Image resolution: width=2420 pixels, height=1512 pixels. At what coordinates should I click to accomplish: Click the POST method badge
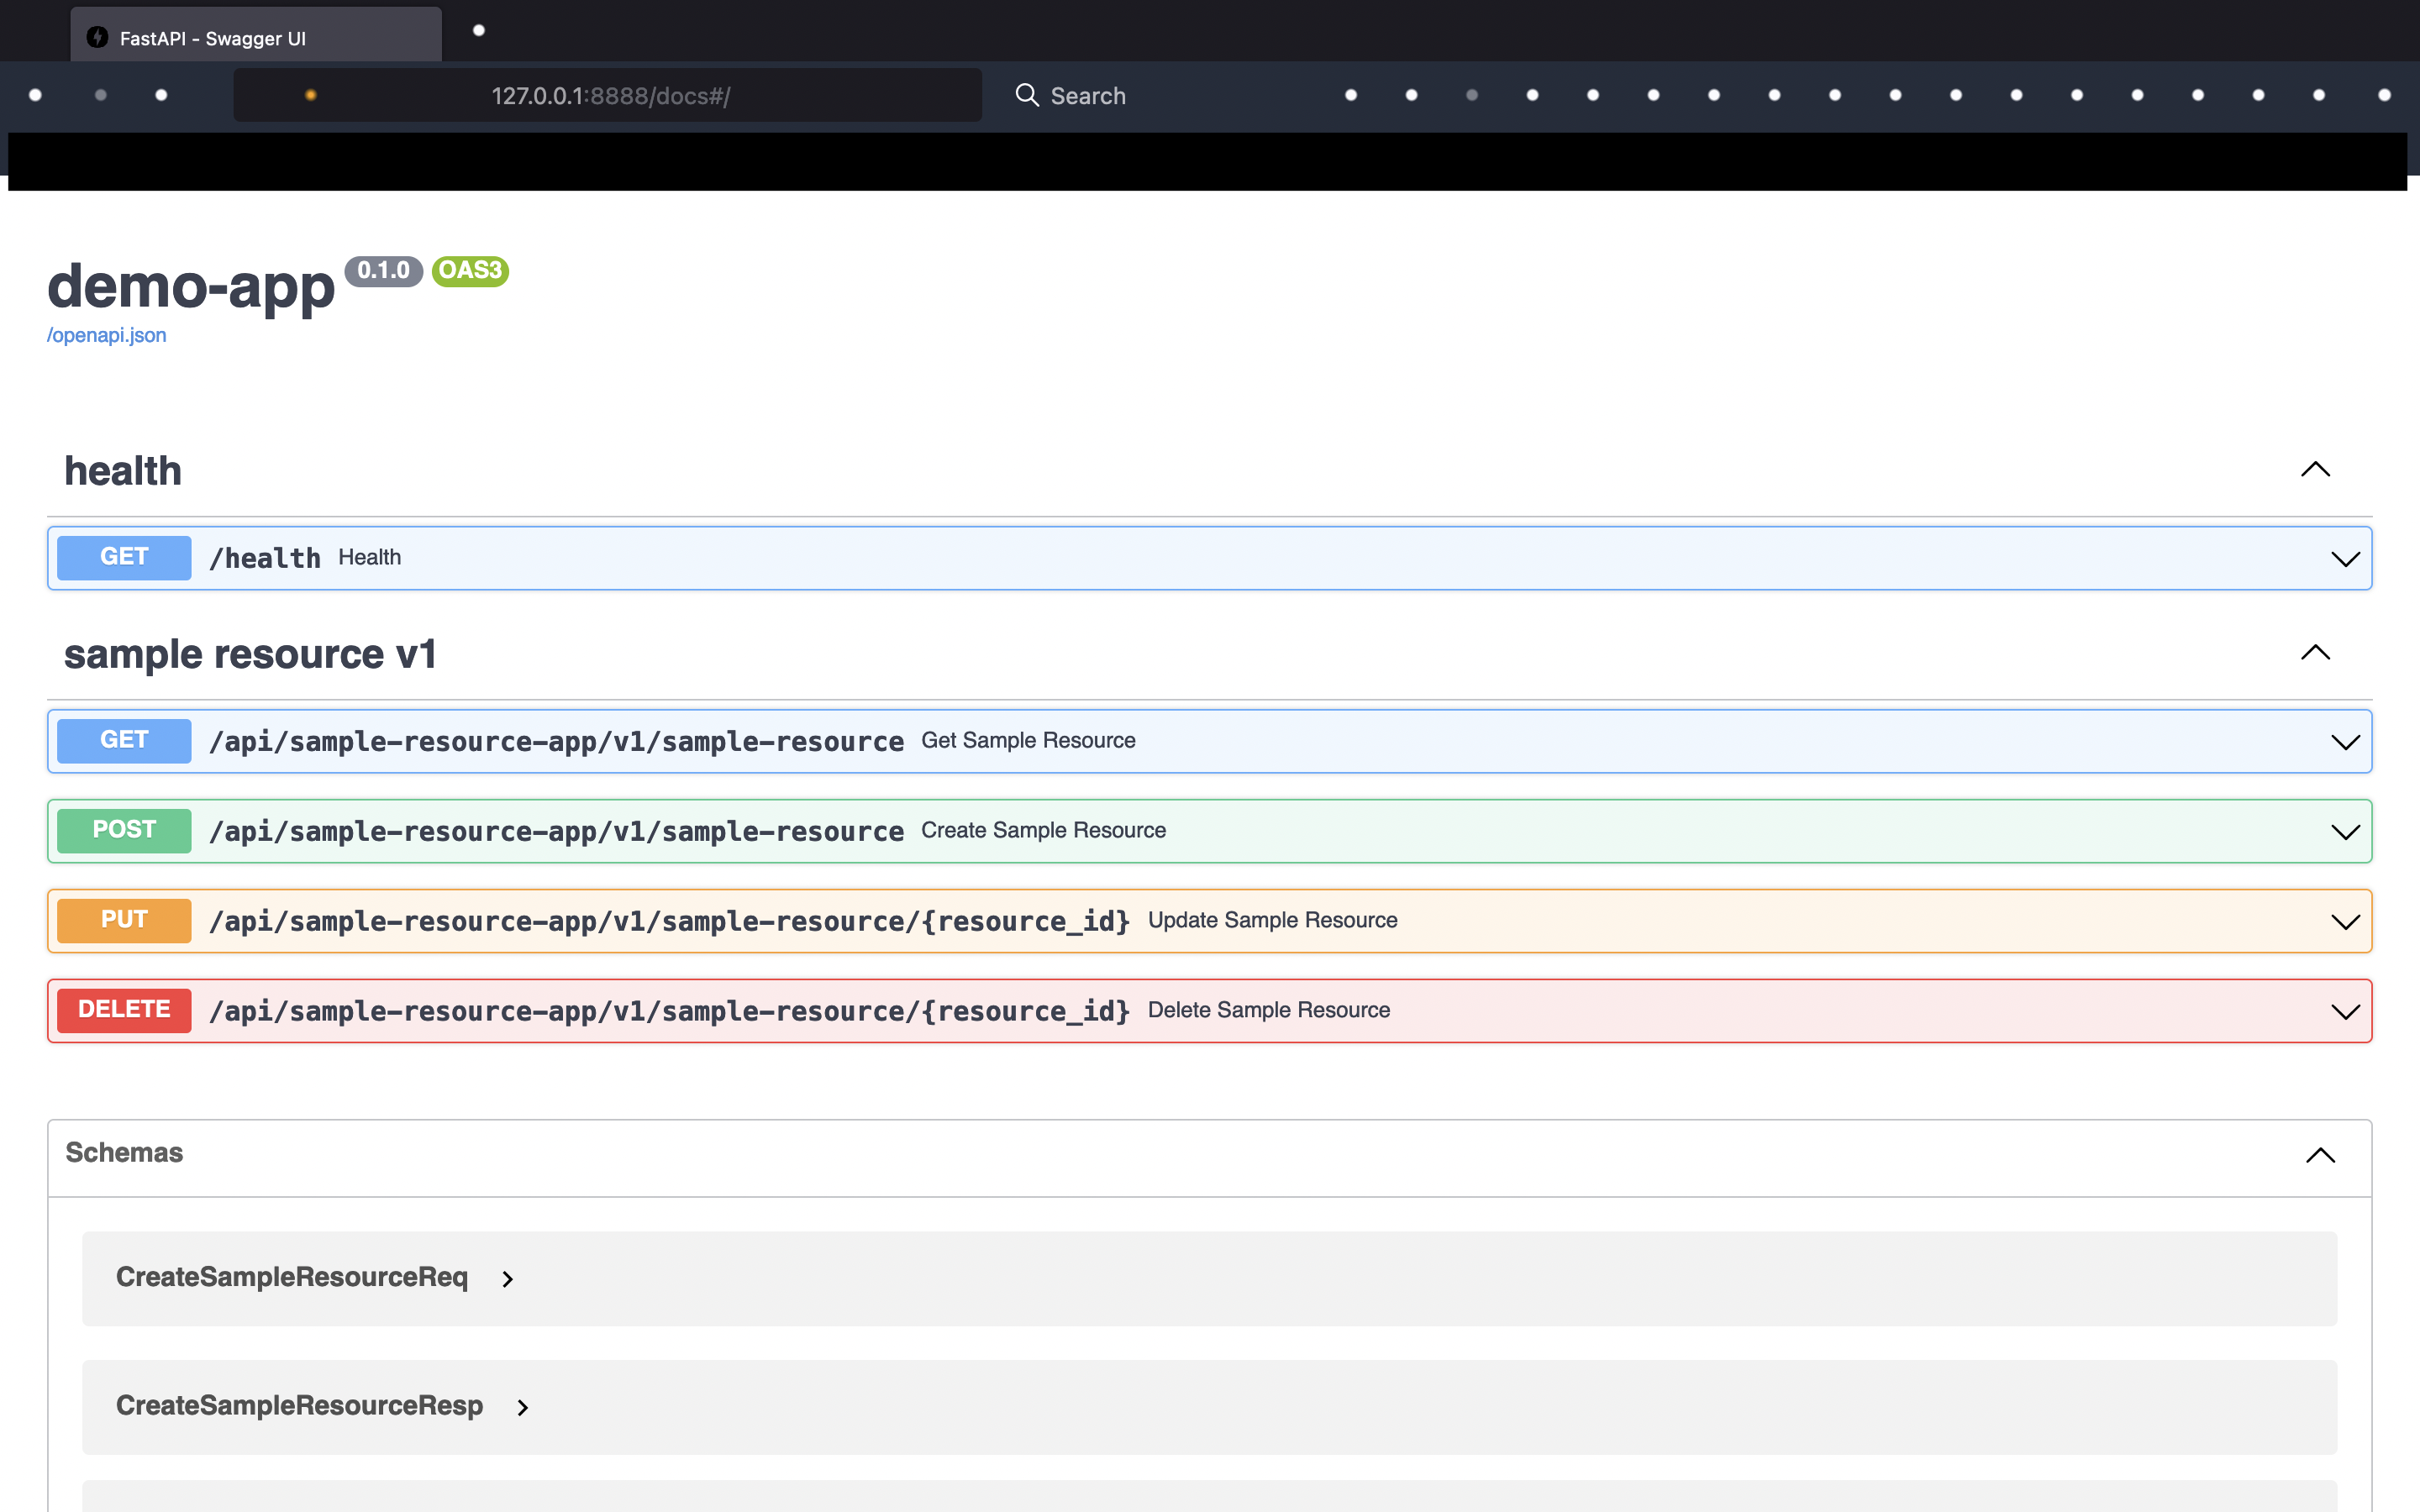[x=124, y=830]
